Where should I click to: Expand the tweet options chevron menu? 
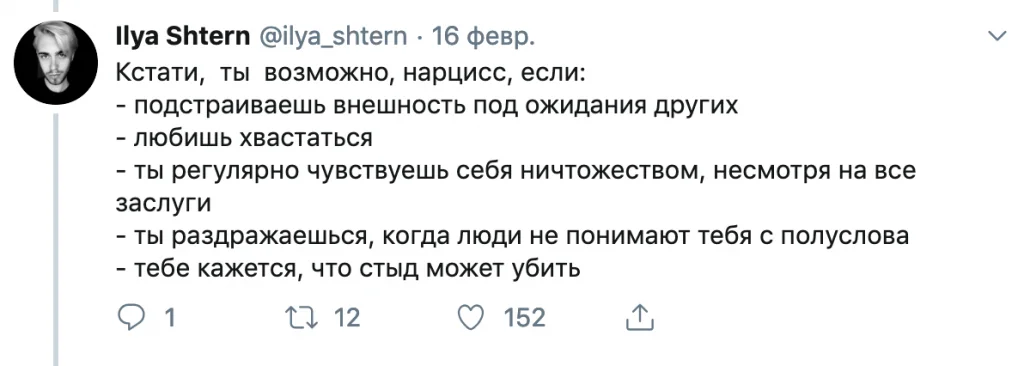click(x=999, y=37)
